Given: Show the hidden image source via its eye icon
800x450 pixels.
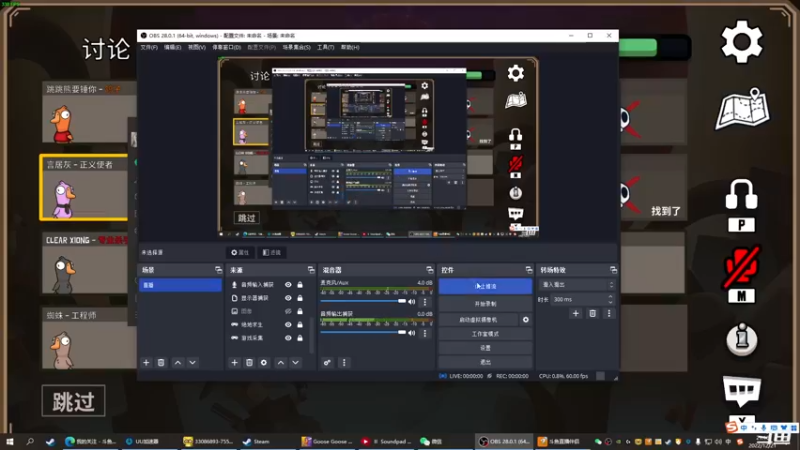Looking at the screenshot, I should [288, 311].
